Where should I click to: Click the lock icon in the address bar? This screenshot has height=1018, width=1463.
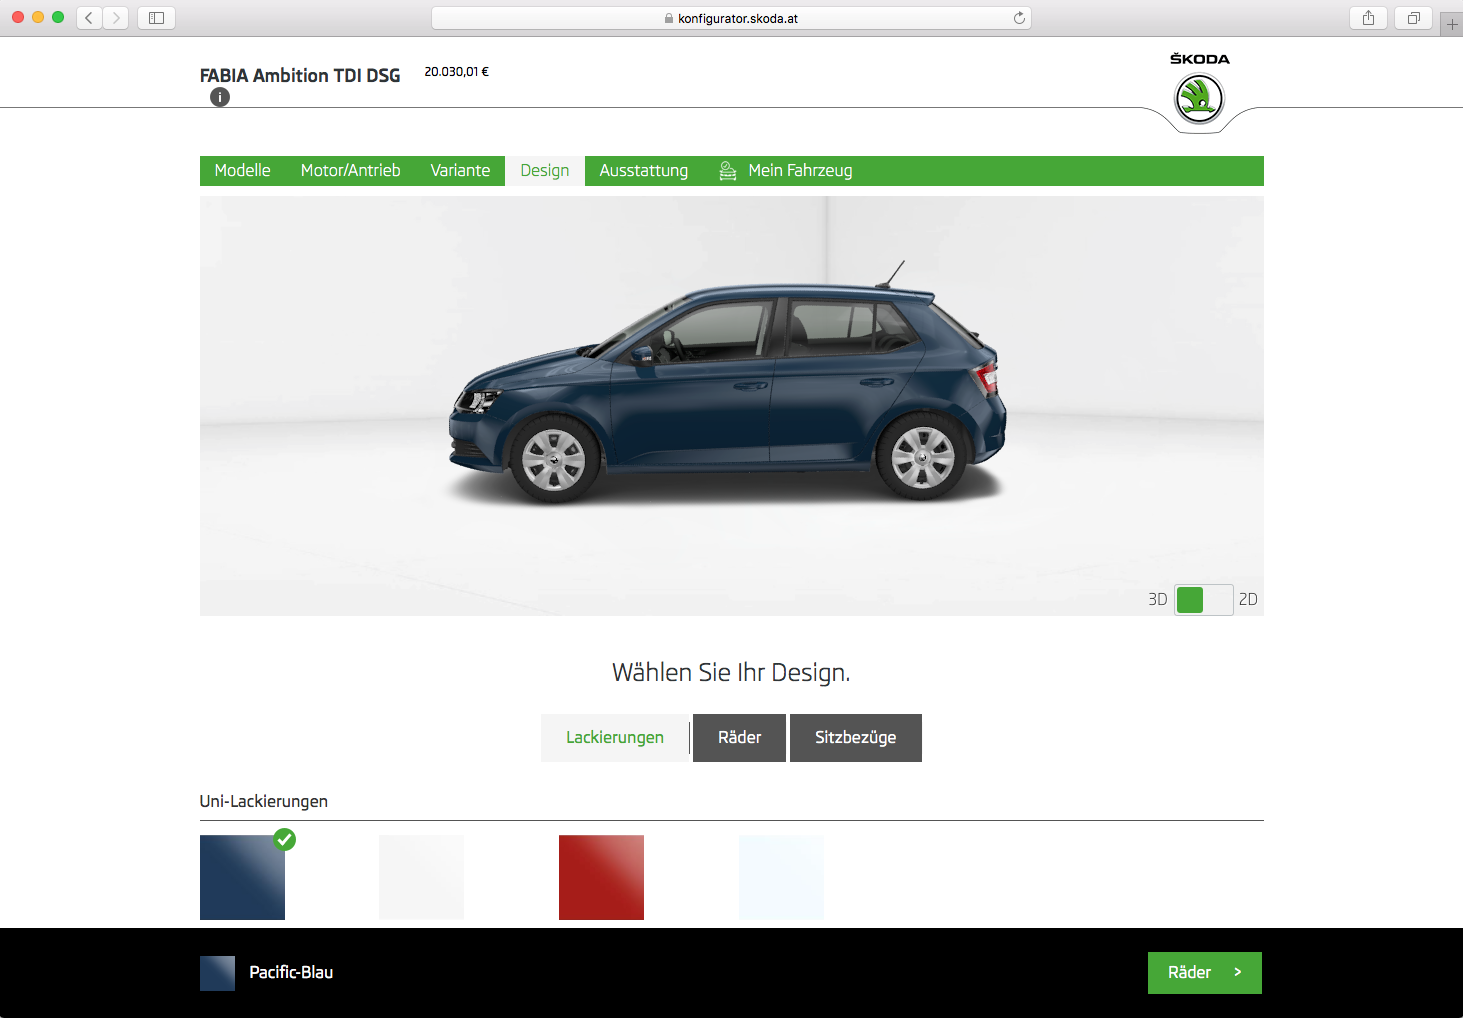tap(669, 18)
